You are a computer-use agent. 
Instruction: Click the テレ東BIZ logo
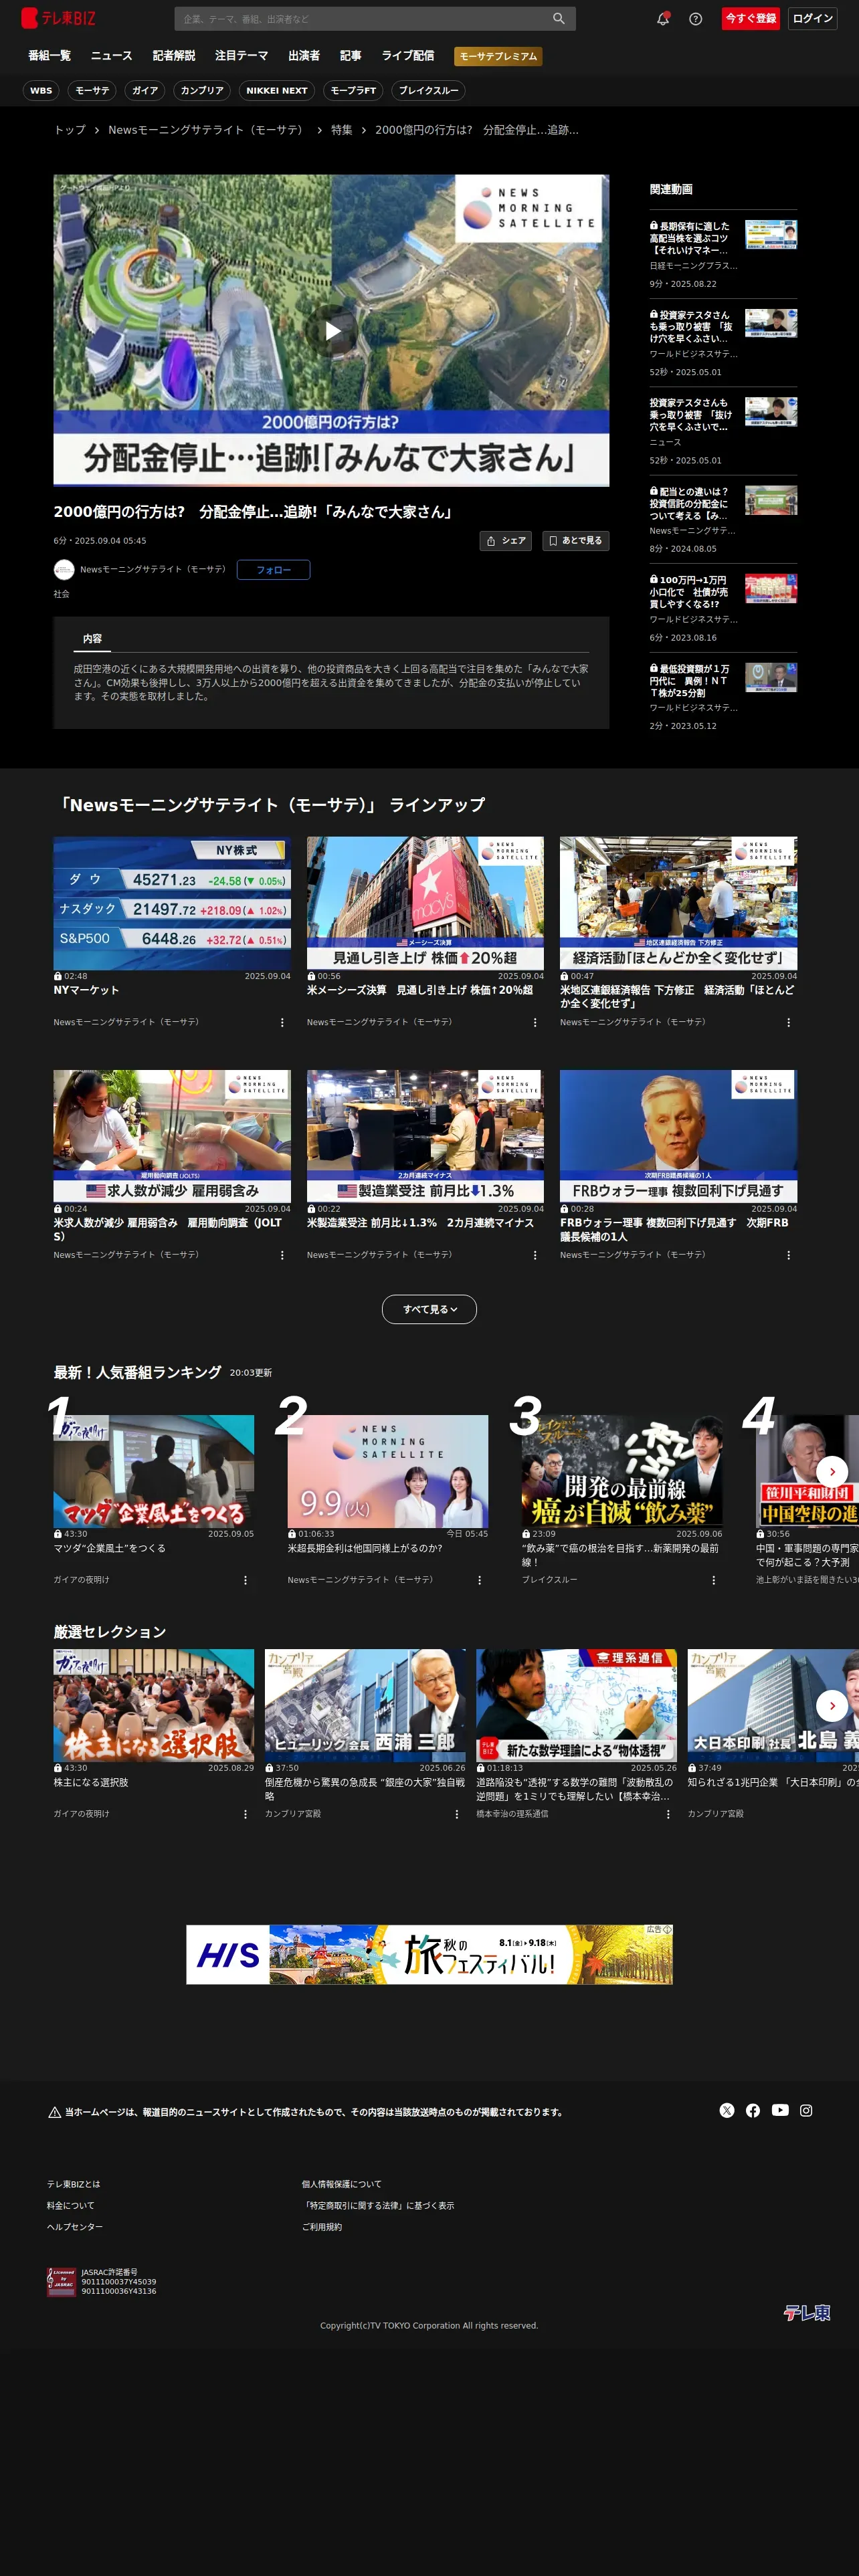59,18
